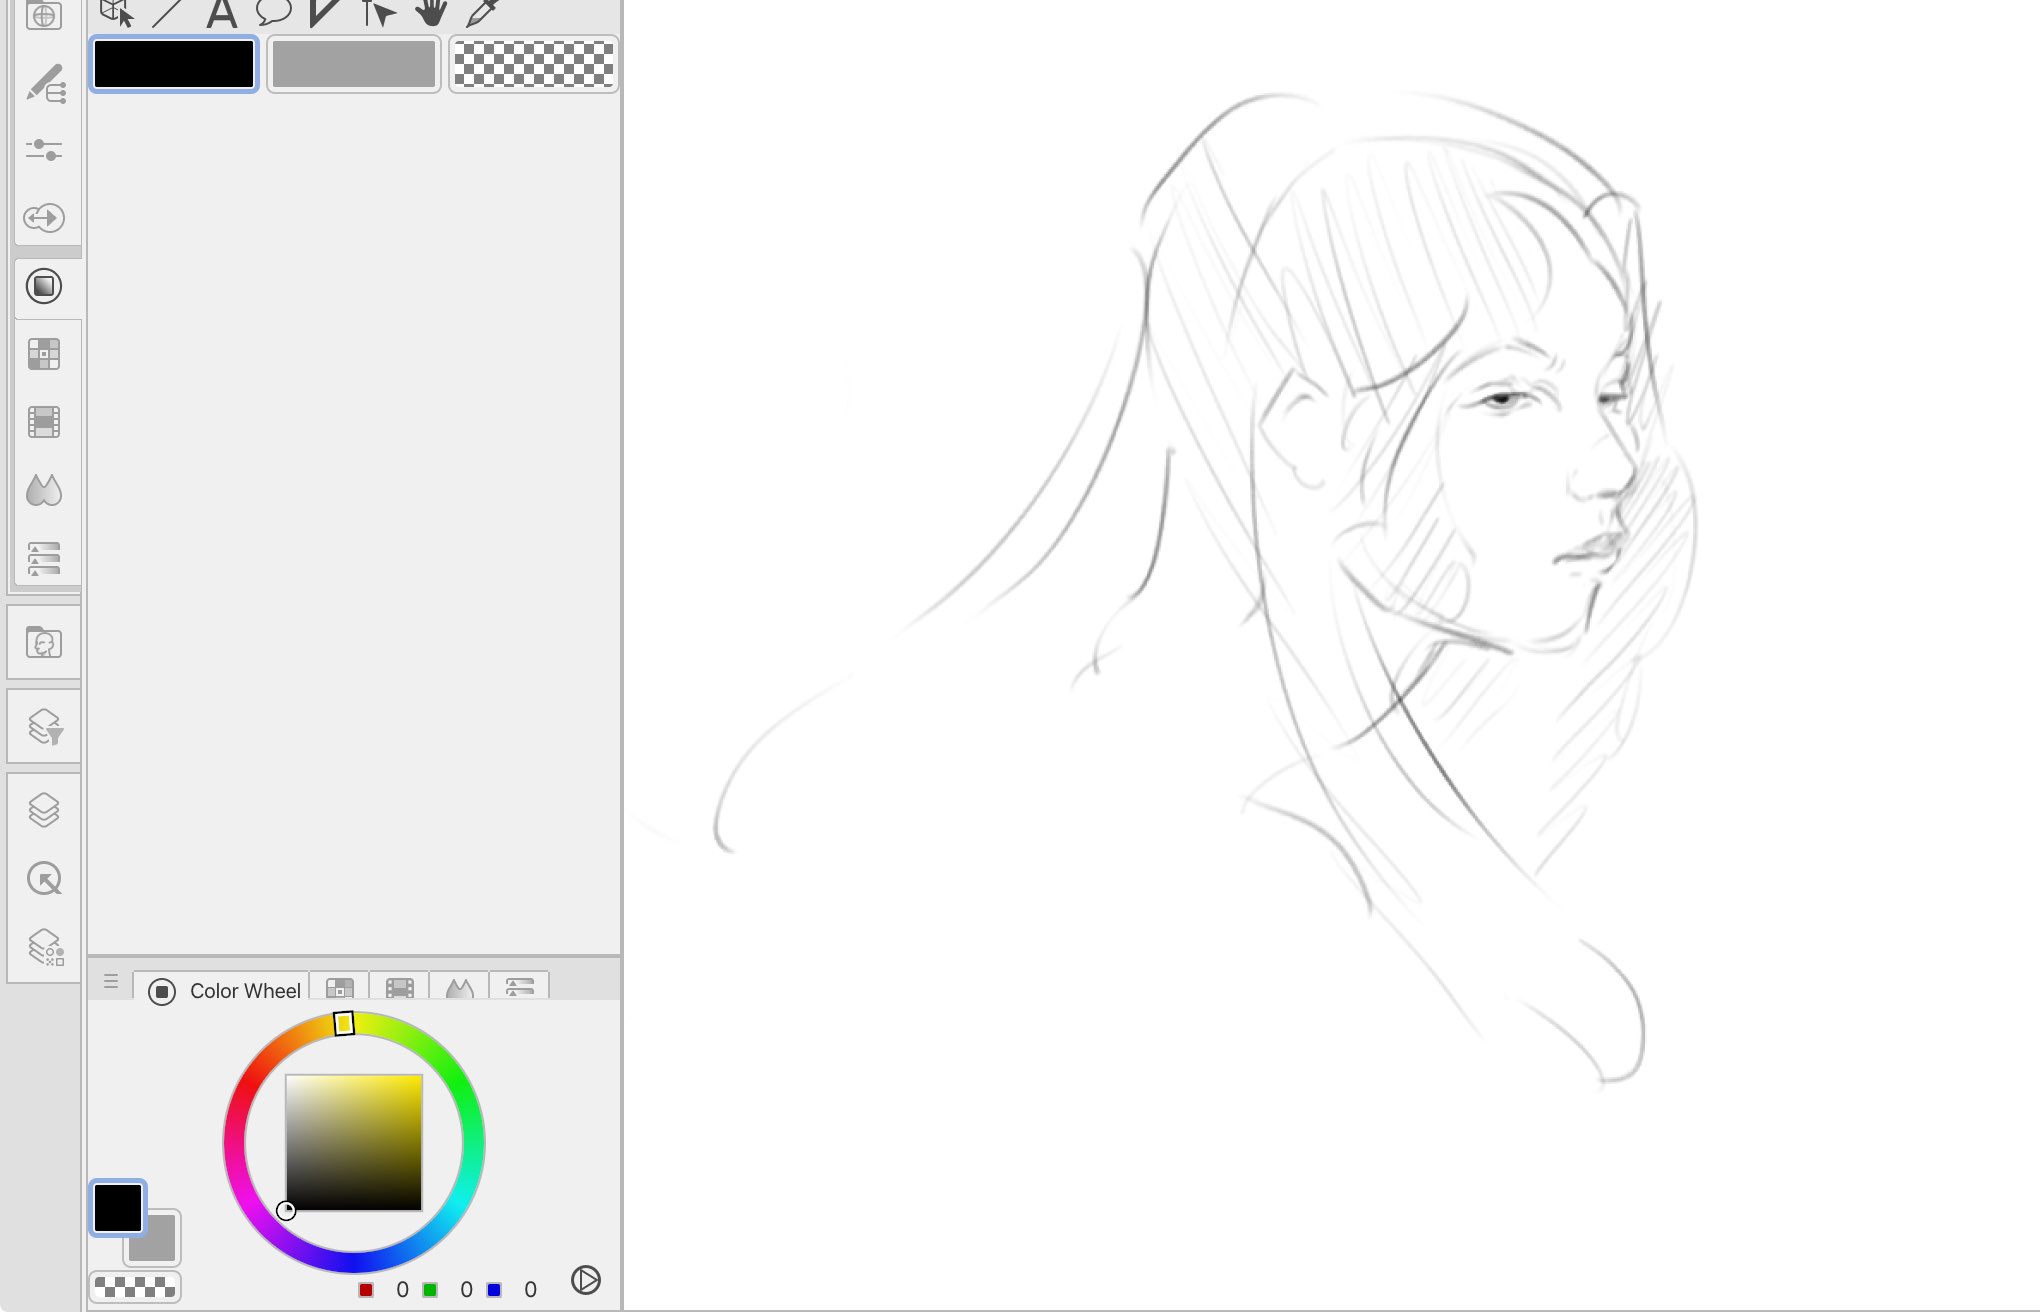Select the straight Line tool
Viewport: 2040px width, 1312px height.
167,13
